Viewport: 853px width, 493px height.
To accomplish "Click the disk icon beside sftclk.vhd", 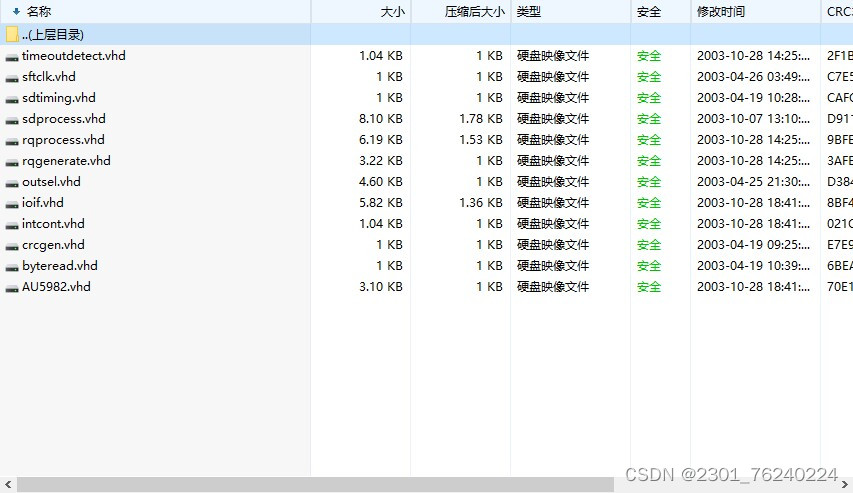I will 12,78.
